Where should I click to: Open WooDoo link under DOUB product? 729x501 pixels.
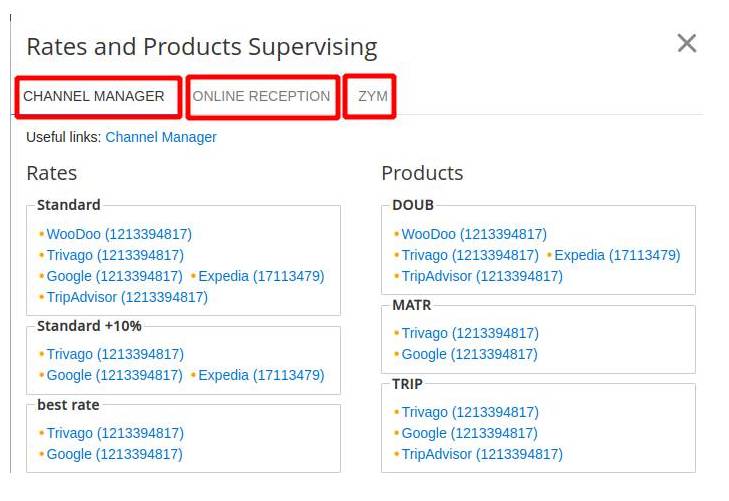click(x=474, y=234)
